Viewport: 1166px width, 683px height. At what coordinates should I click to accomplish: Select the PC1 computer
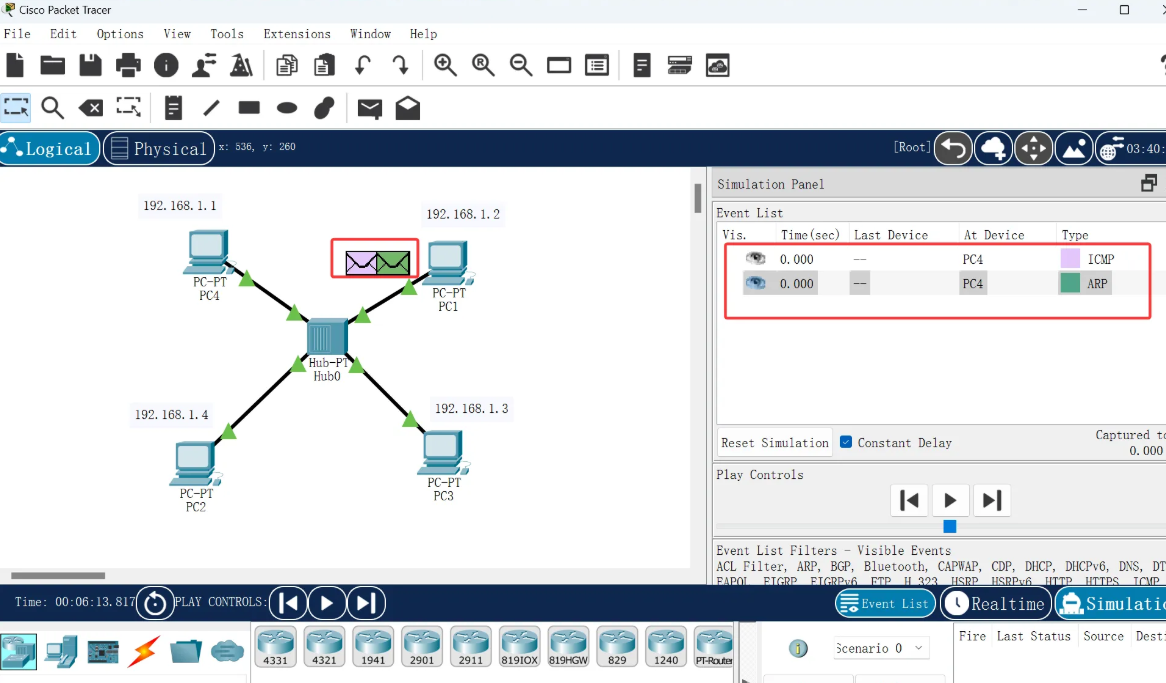pos(449,263)
